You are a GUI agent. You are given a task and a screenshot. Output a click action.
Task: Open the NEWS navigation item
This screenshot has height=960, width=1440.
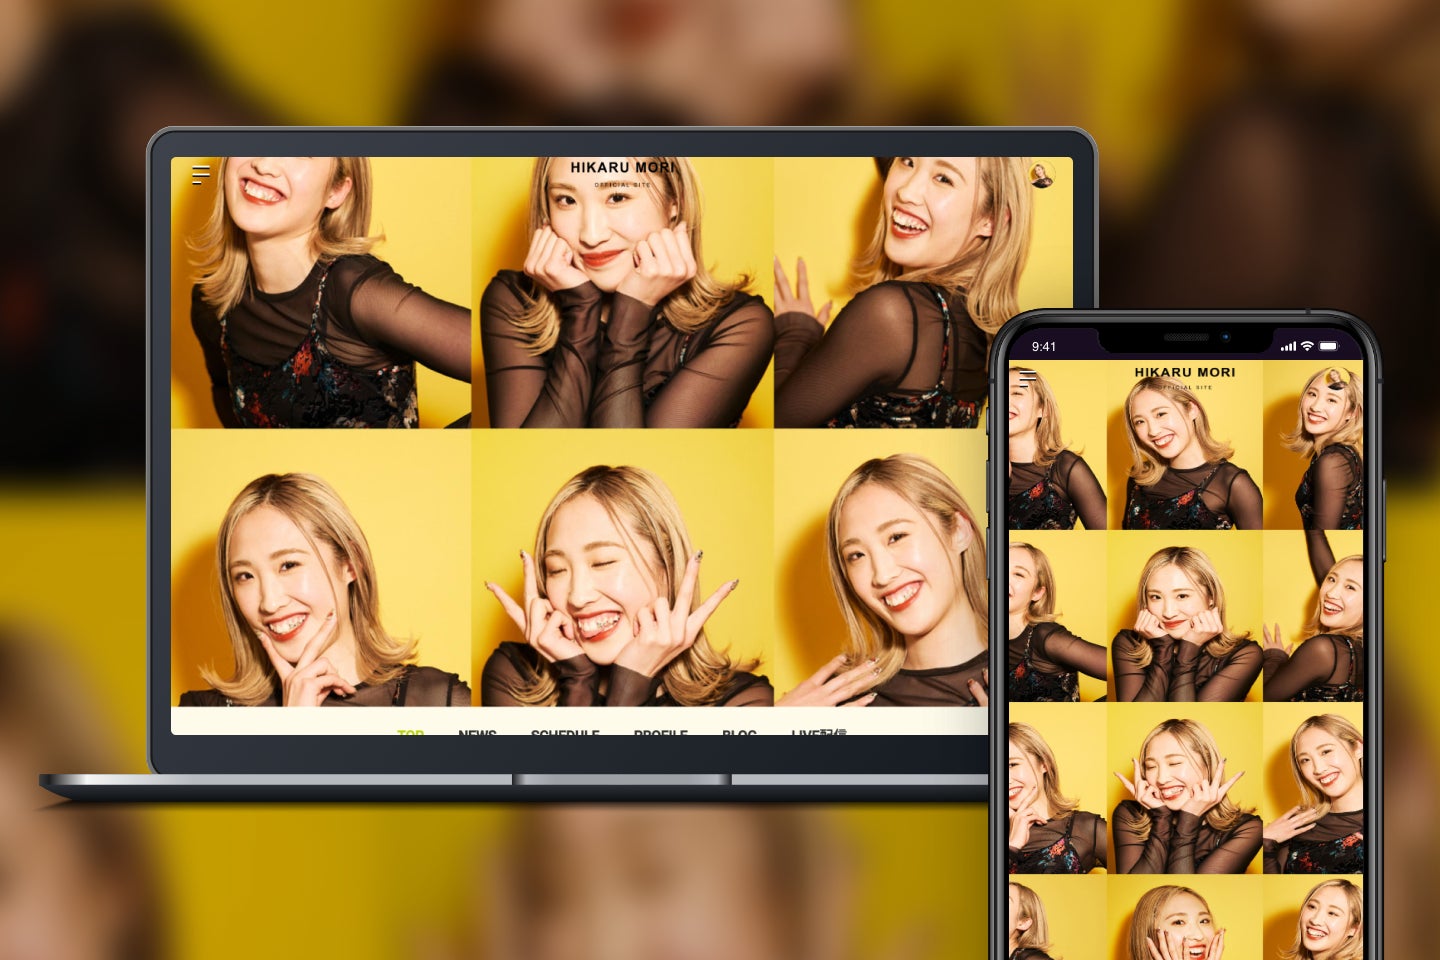(x=477, y=733)
